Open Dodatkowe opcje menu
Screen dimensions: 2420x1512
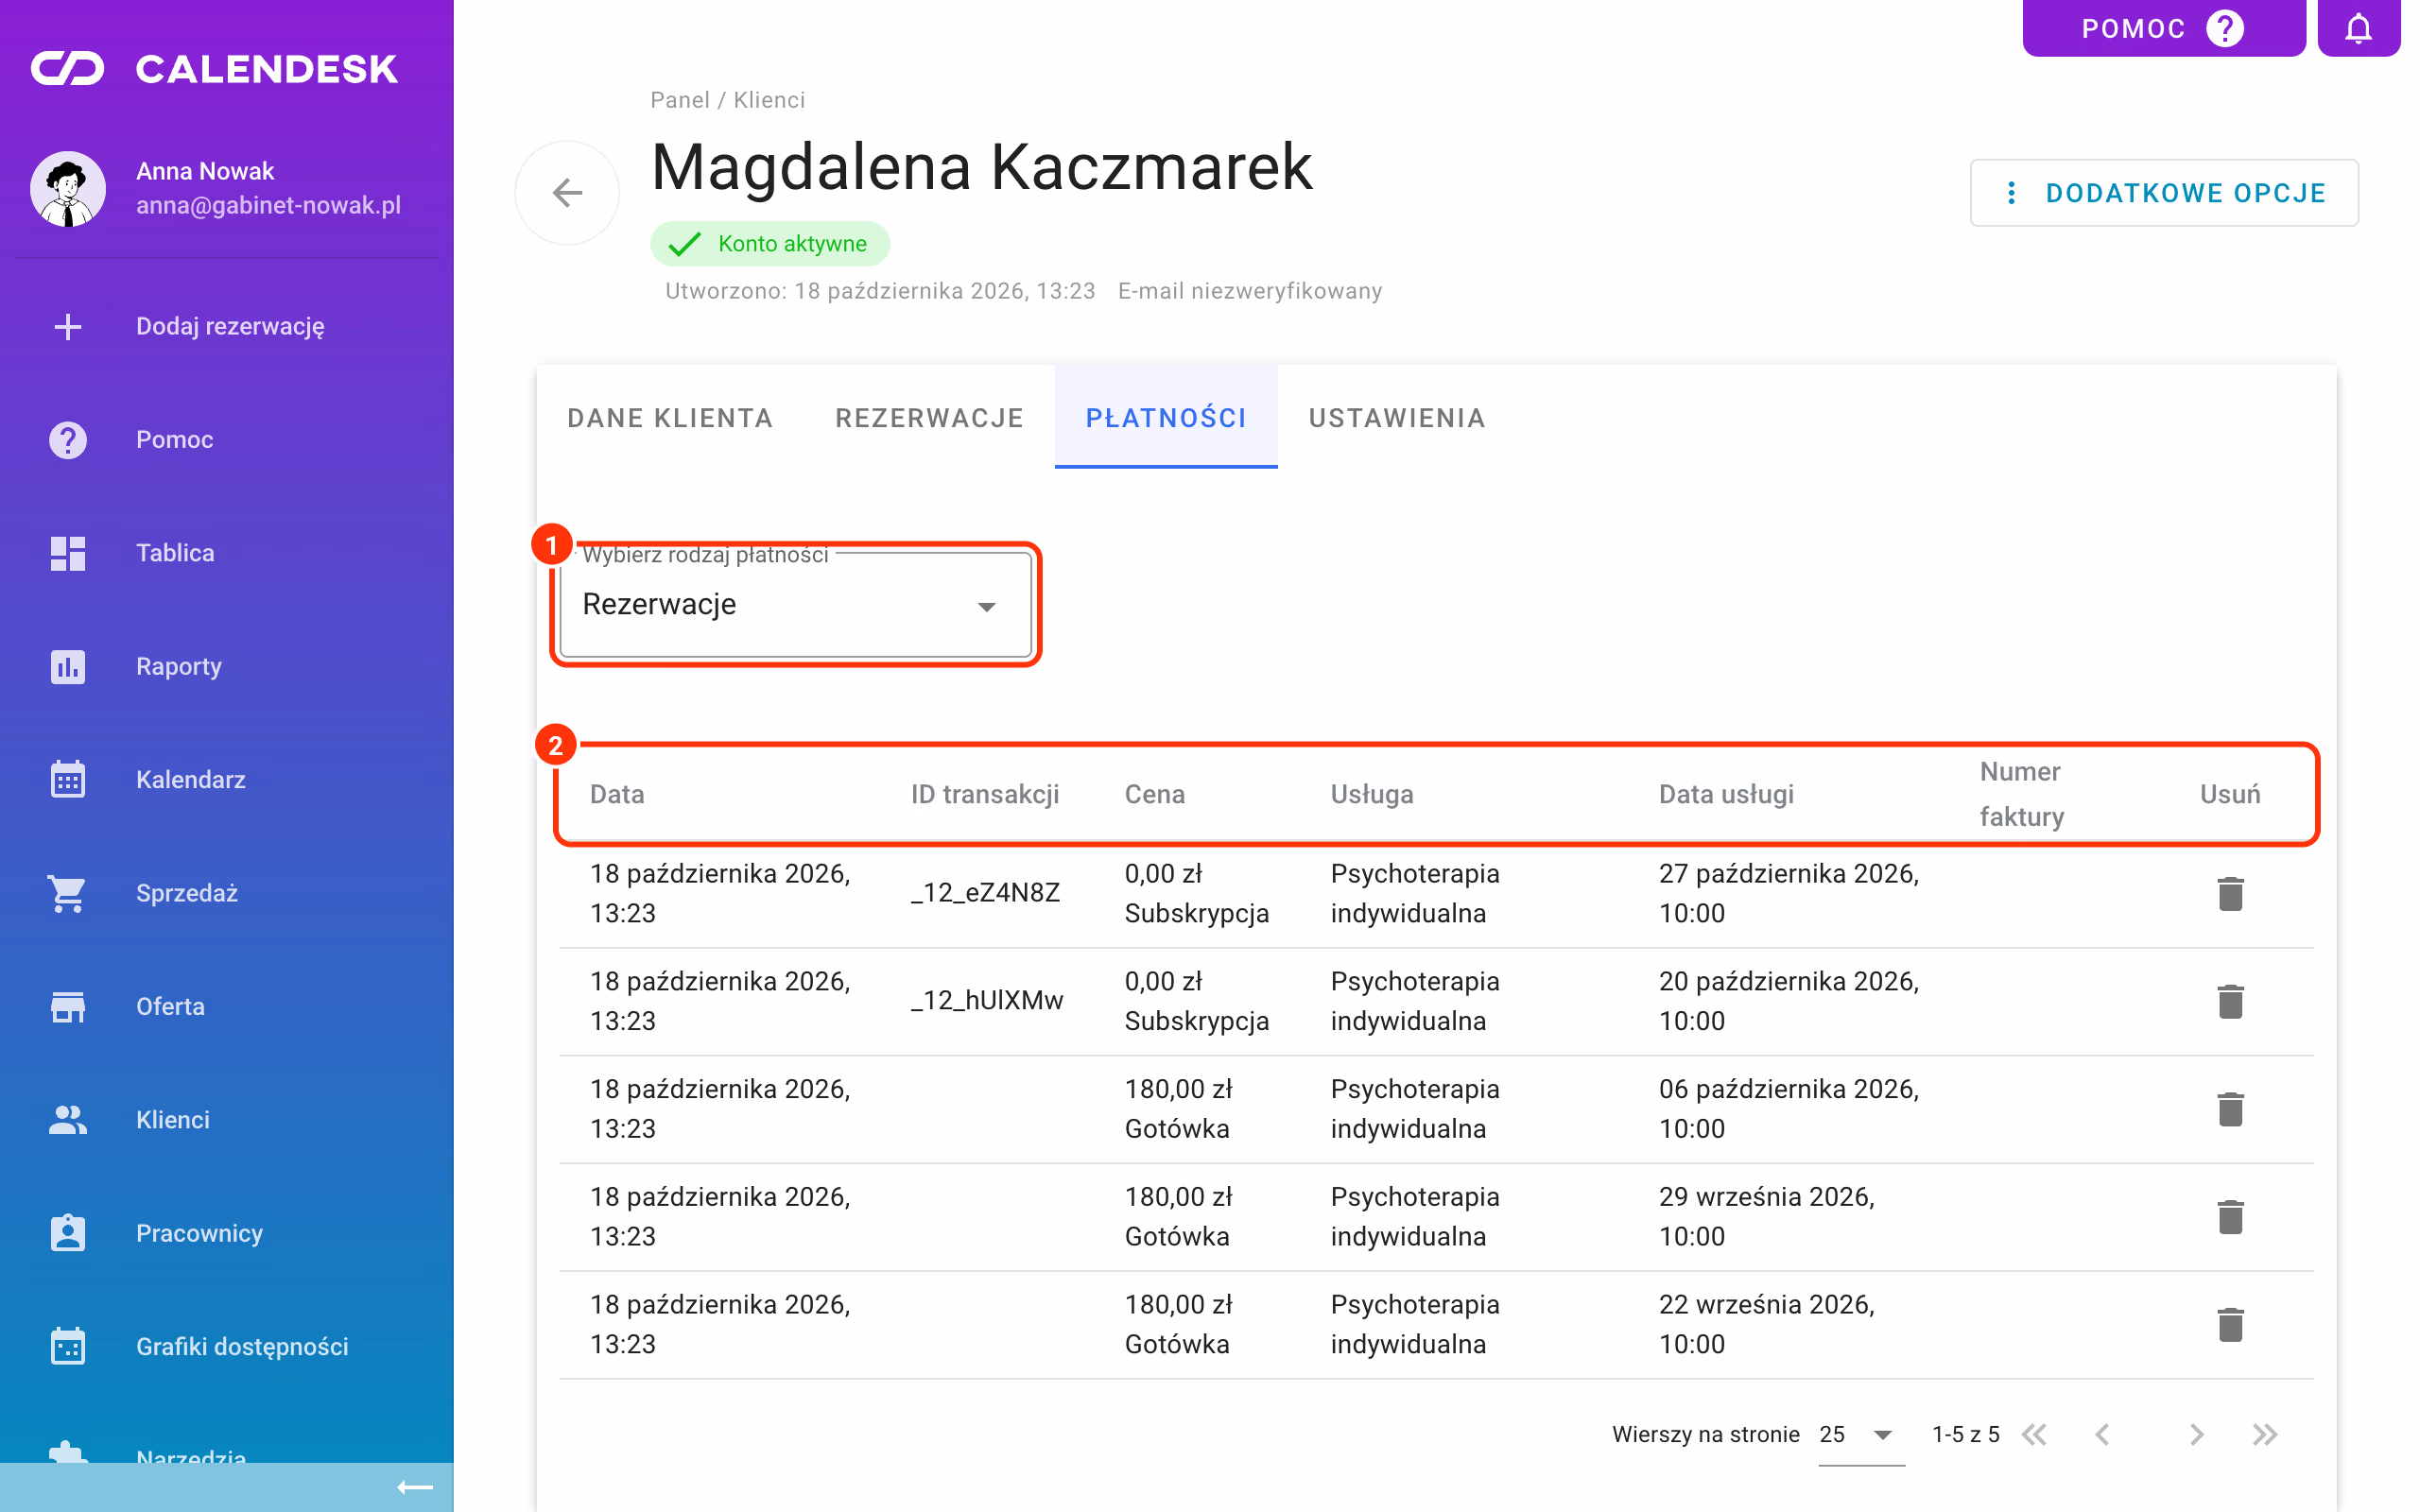click(2163, 193)
